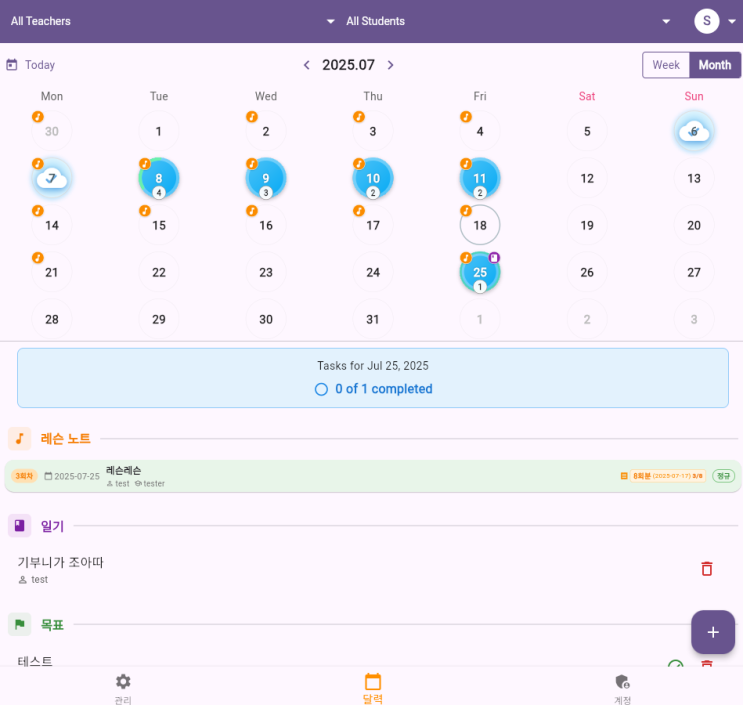Screen dimensions: 743x705
Task: Switch calendar to Week view
Action: pyautogui.click(x=666, y=65)
